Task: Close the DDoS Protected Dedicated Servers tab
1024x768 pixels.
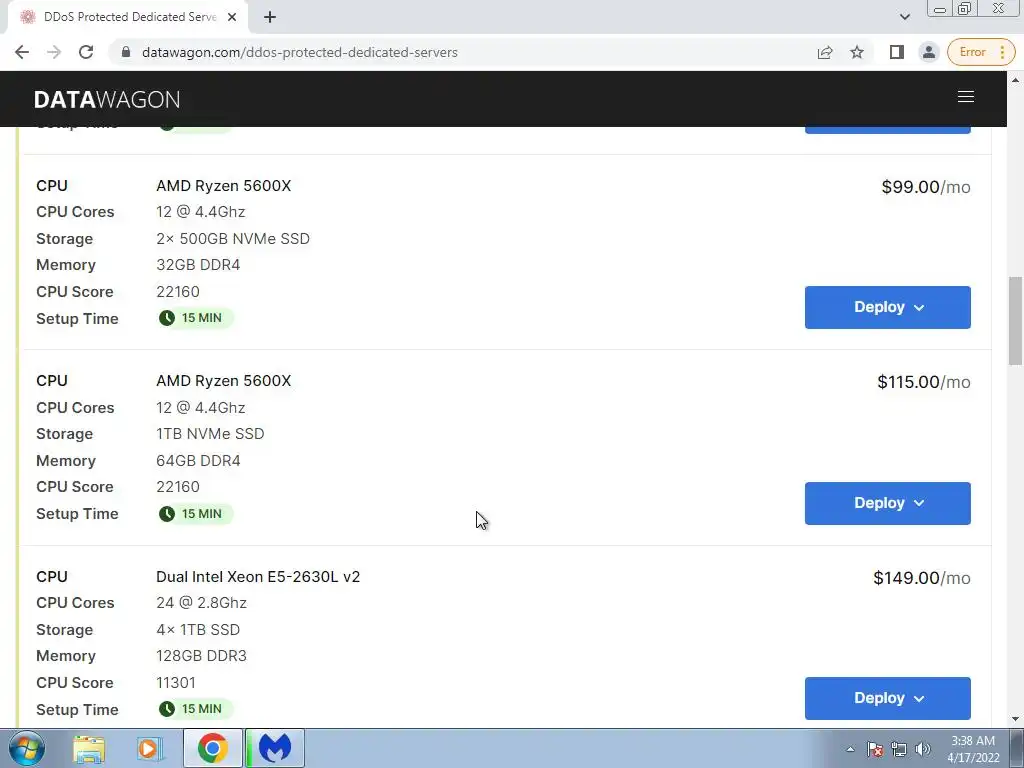Action: [232, 17]
